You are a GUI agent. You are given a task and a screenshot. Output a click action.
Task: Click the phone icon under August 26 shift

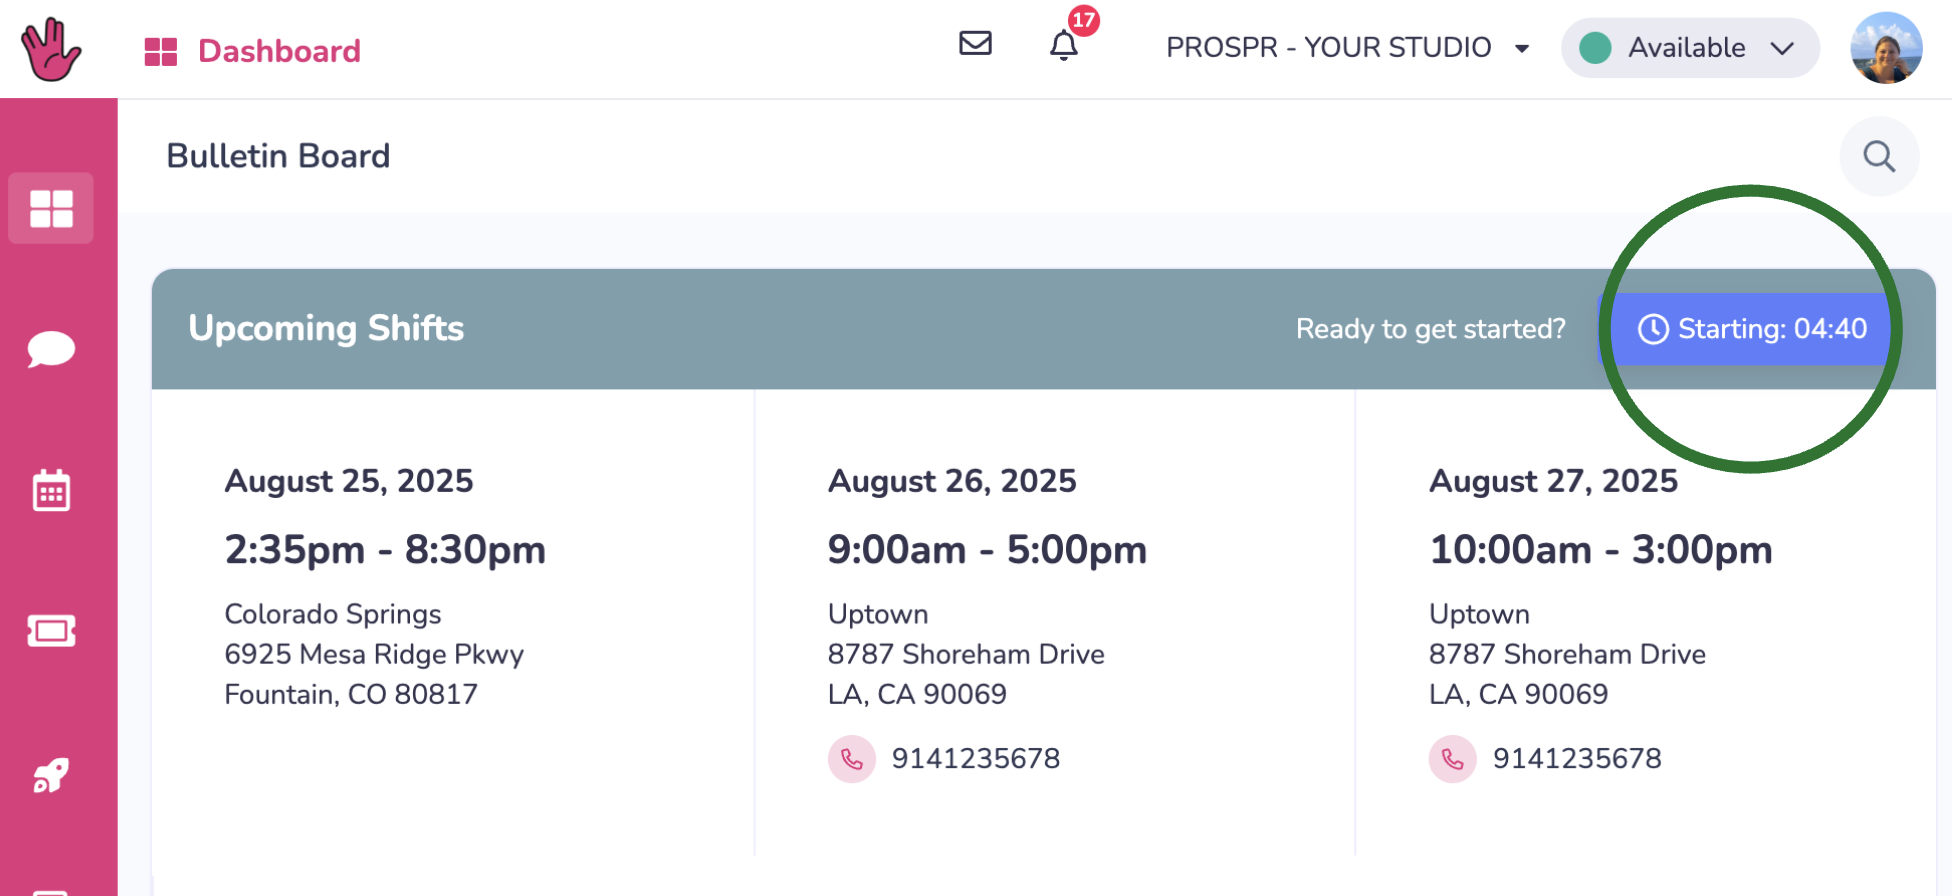coord(852,759)
